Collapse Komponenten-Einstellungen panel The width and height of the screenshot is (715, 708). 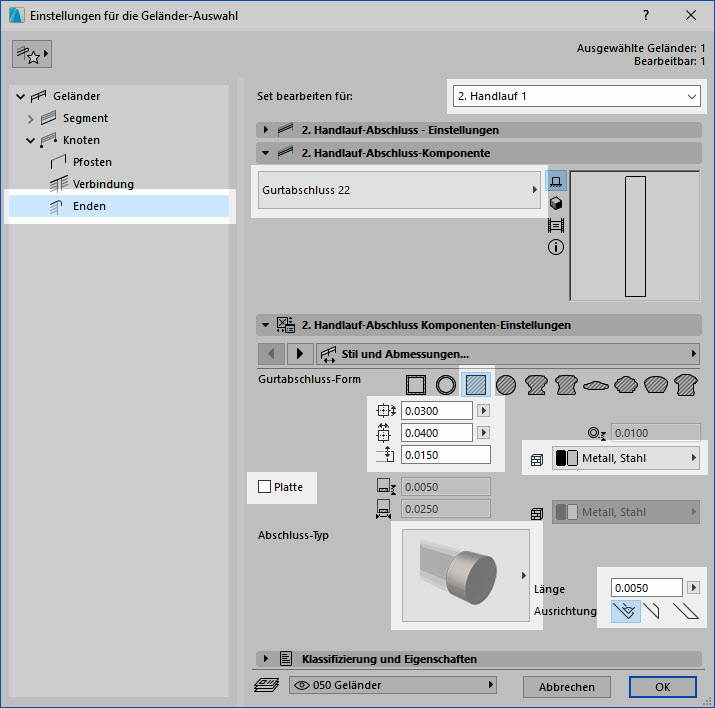tap(266, 325)
